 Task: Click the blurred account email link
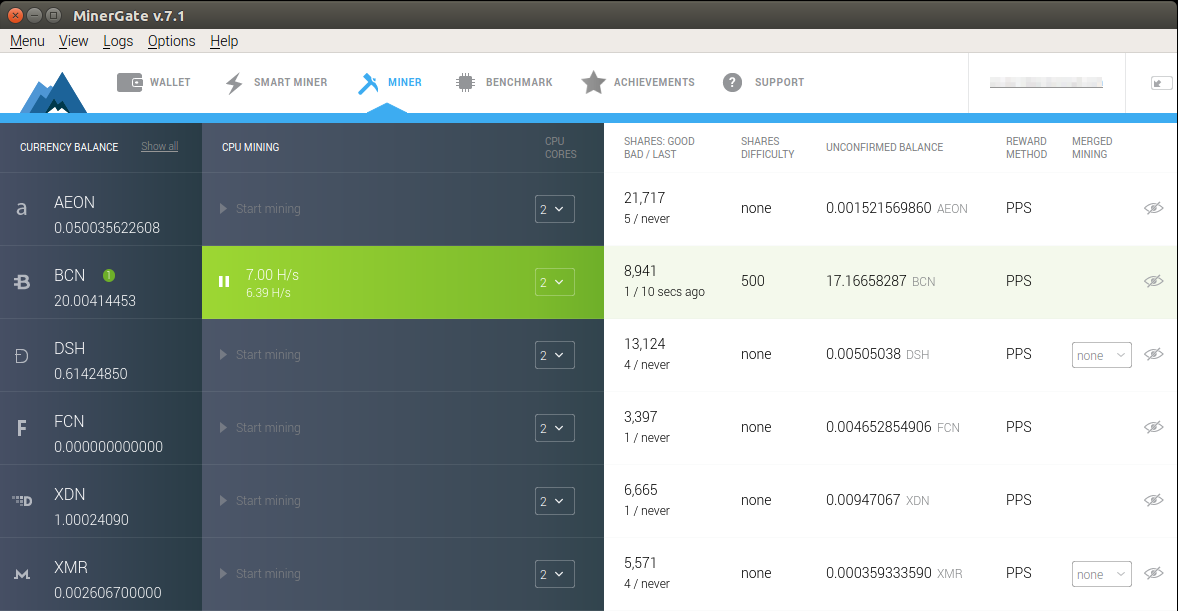point(1046,83)
